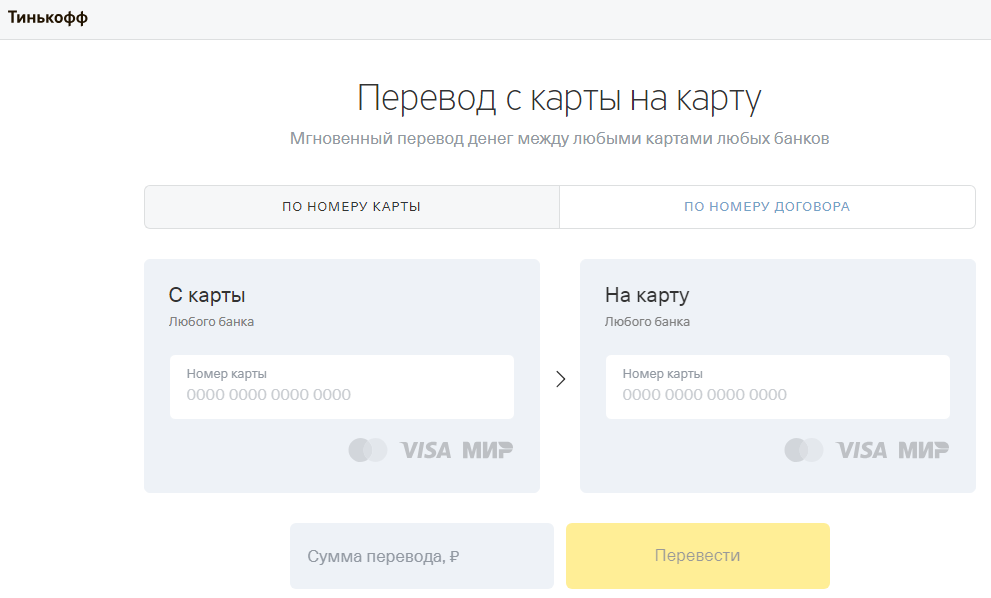
Task: Select the По номеру карты tab
Action: (x=351, y=207)
